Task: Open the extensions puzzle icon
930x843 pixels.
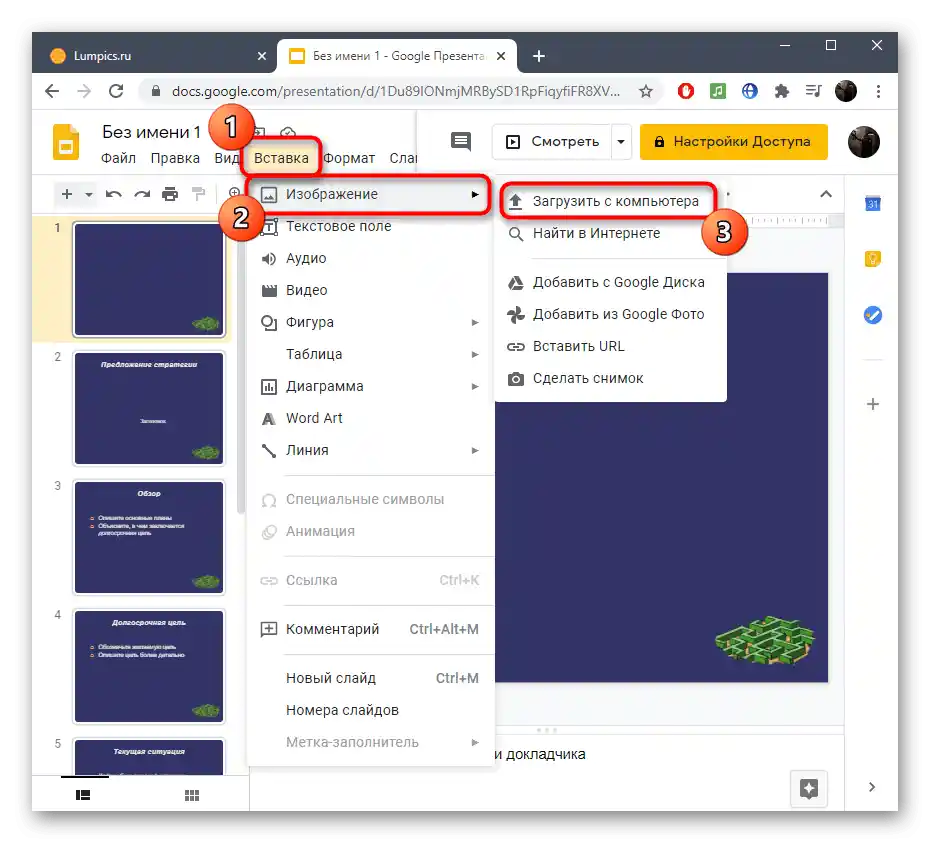Action: point(782,91)
